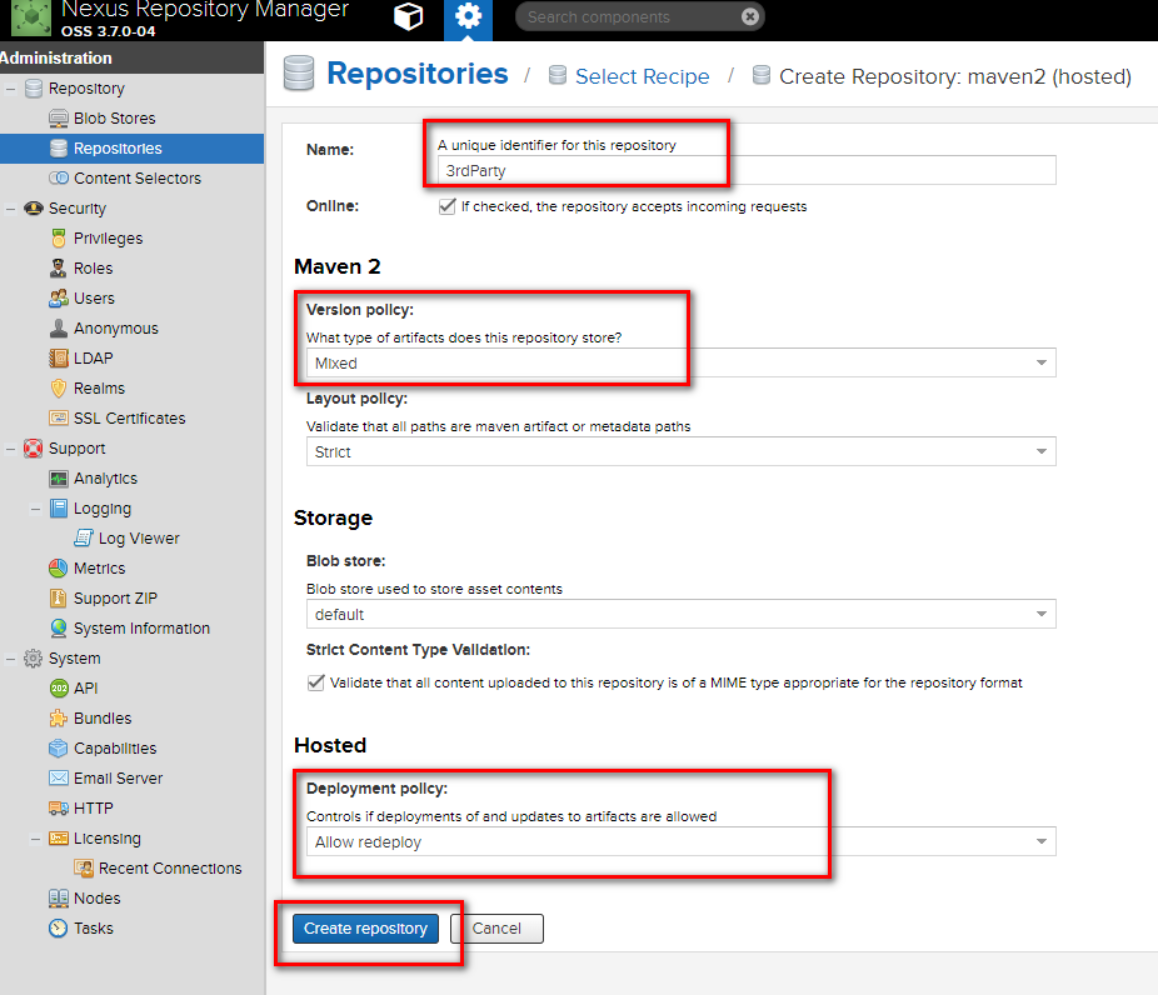This screenshot has width=1158, height=995.
Task: Collapse the Logging tree node
Action: (x=35, y=508)
